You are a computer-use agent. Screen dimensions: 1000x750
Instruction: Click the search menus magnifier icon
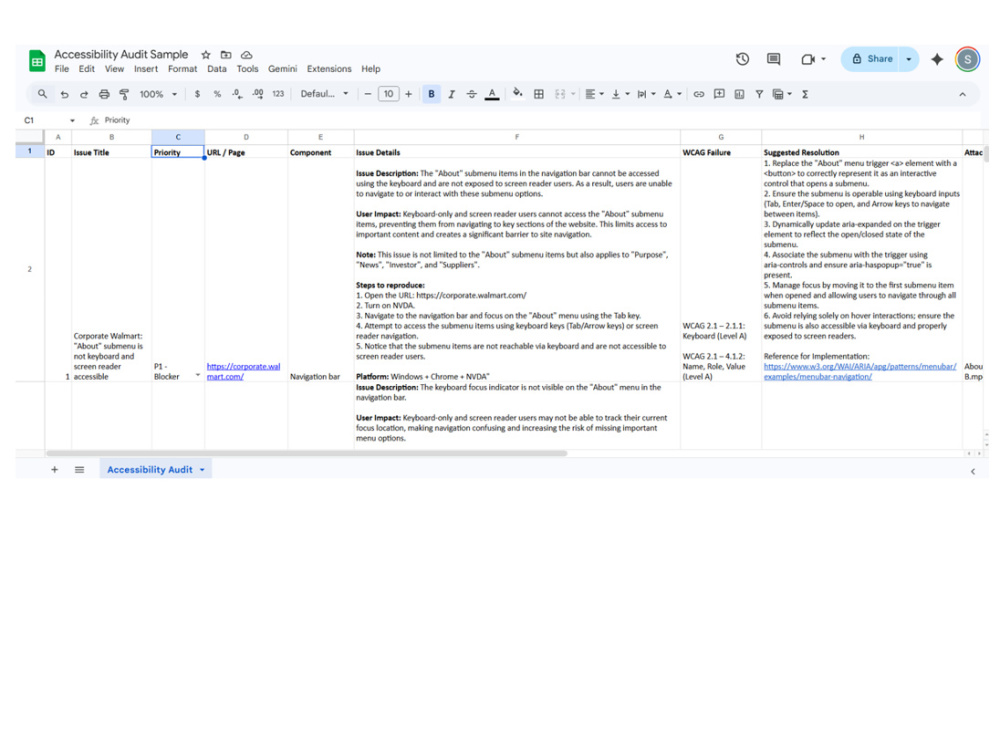point(42,94)
